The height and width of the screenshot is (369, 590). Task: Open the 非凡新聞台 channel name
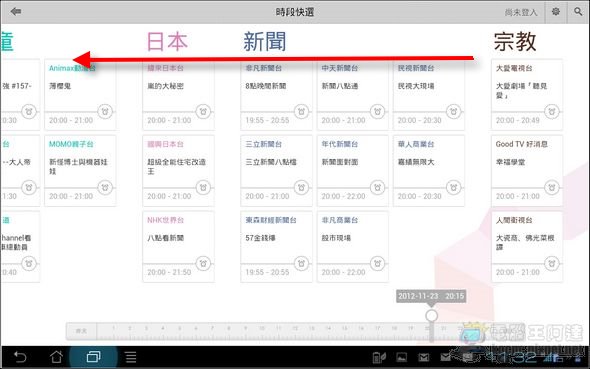[264, 68]
